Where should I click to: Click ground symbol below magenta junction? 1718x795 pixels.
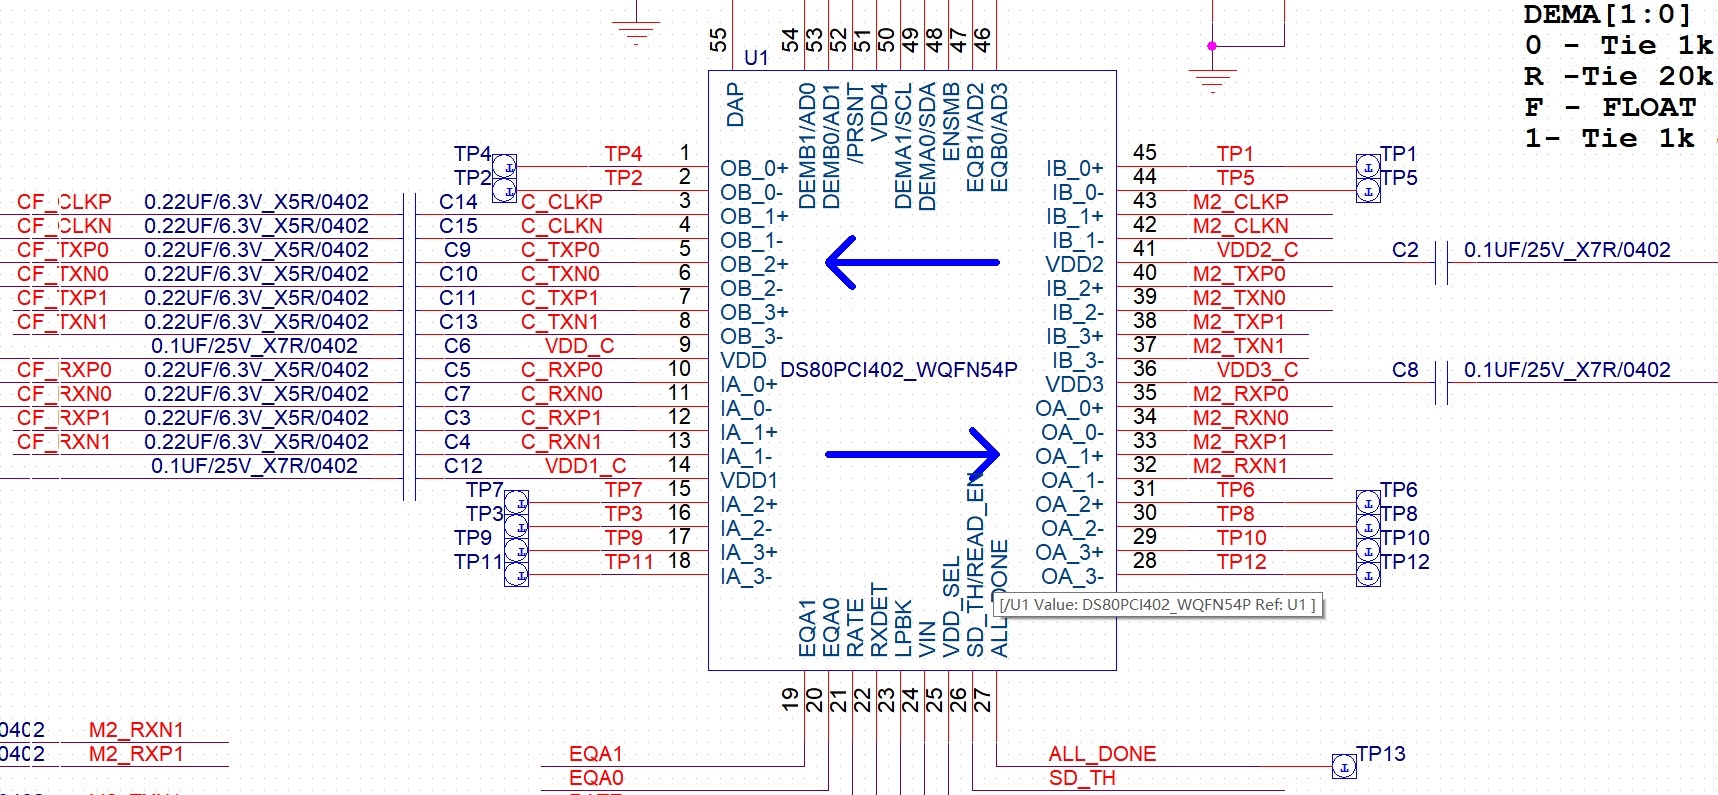pyautogui.click(x=1212, y=80)
